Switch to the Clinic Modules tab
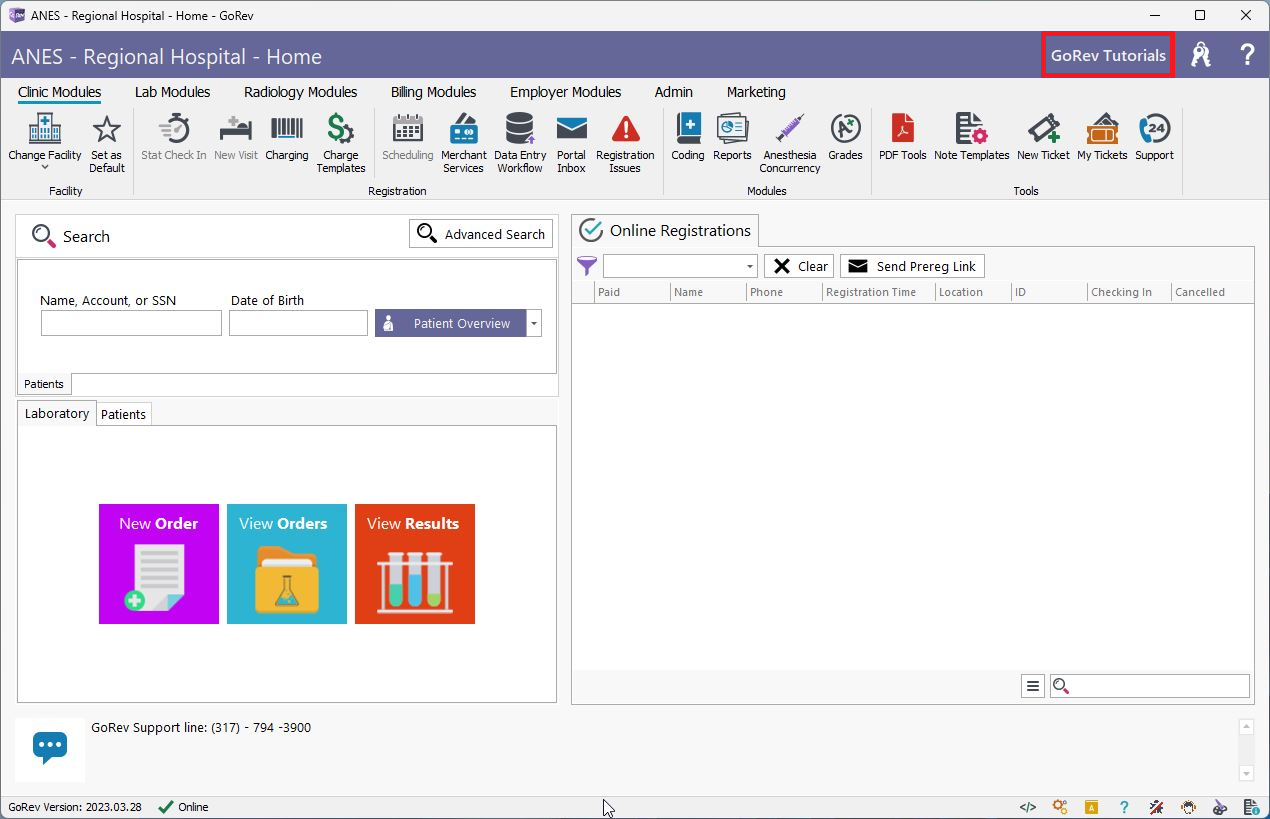Screen dimensions: 1270x819 click(x=60, y=92)
